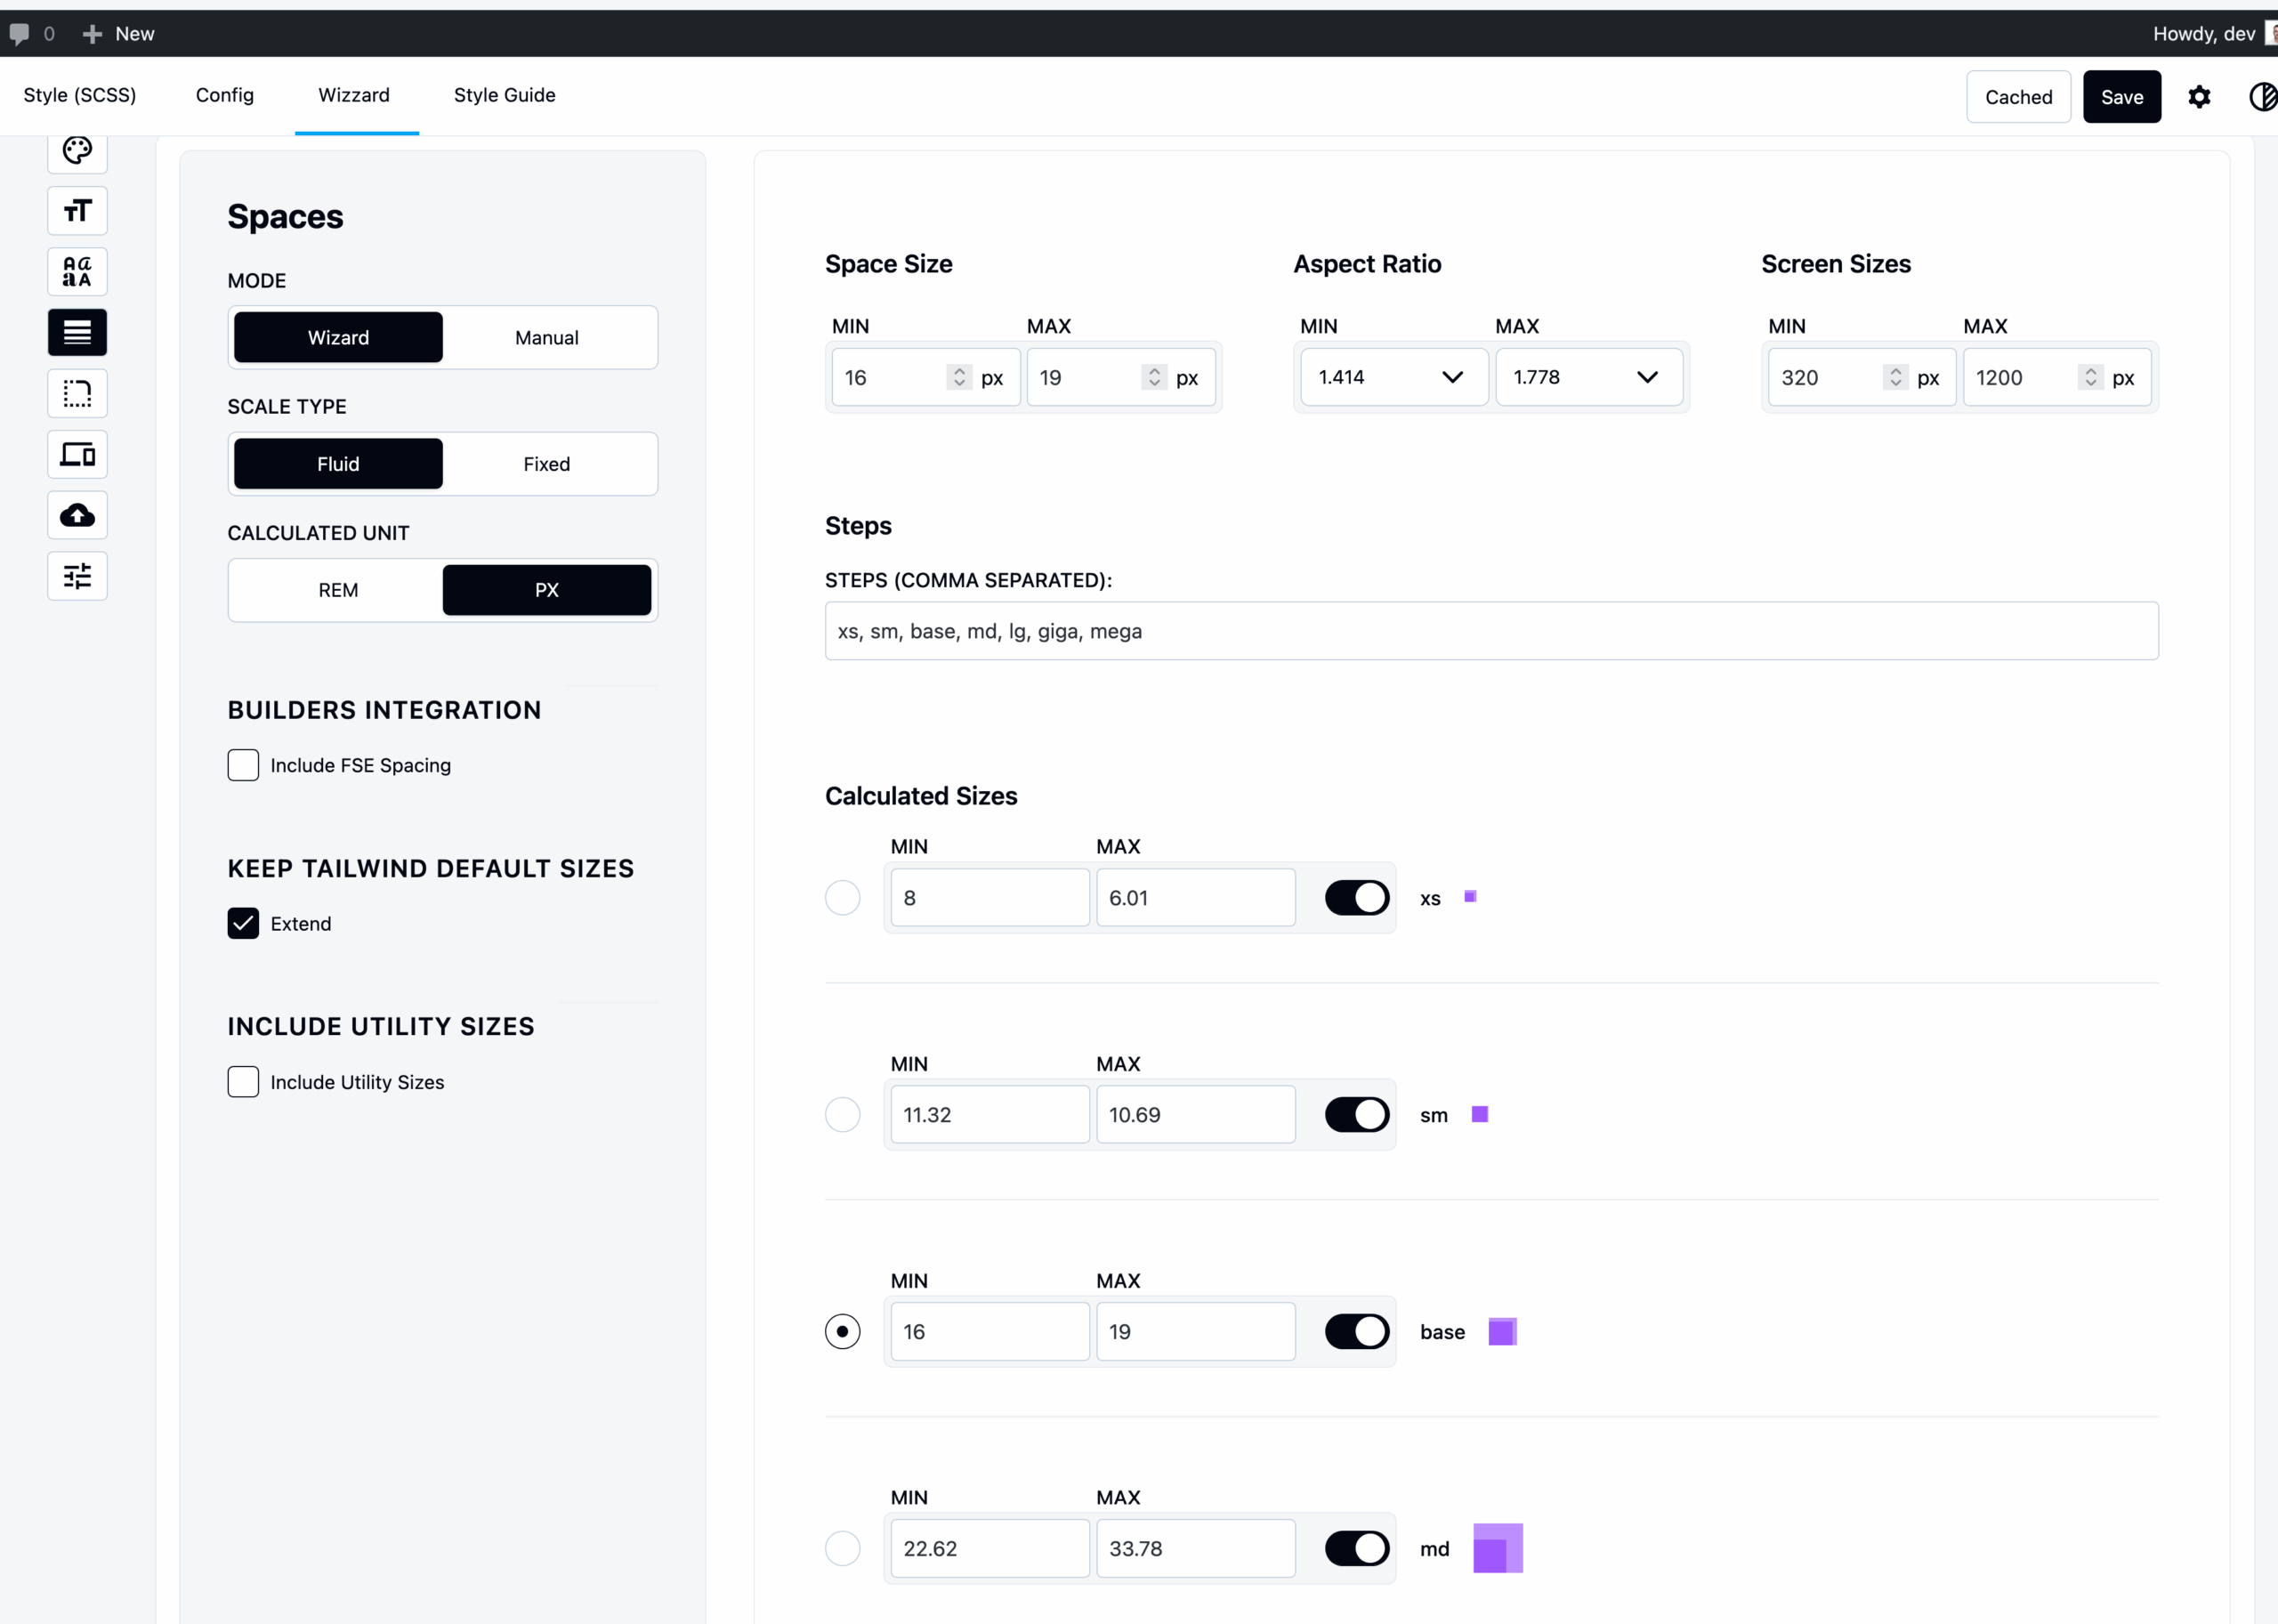The image size is (2278, 1624).
Task: Open the borders panel icon
Action: click(77, 393)
